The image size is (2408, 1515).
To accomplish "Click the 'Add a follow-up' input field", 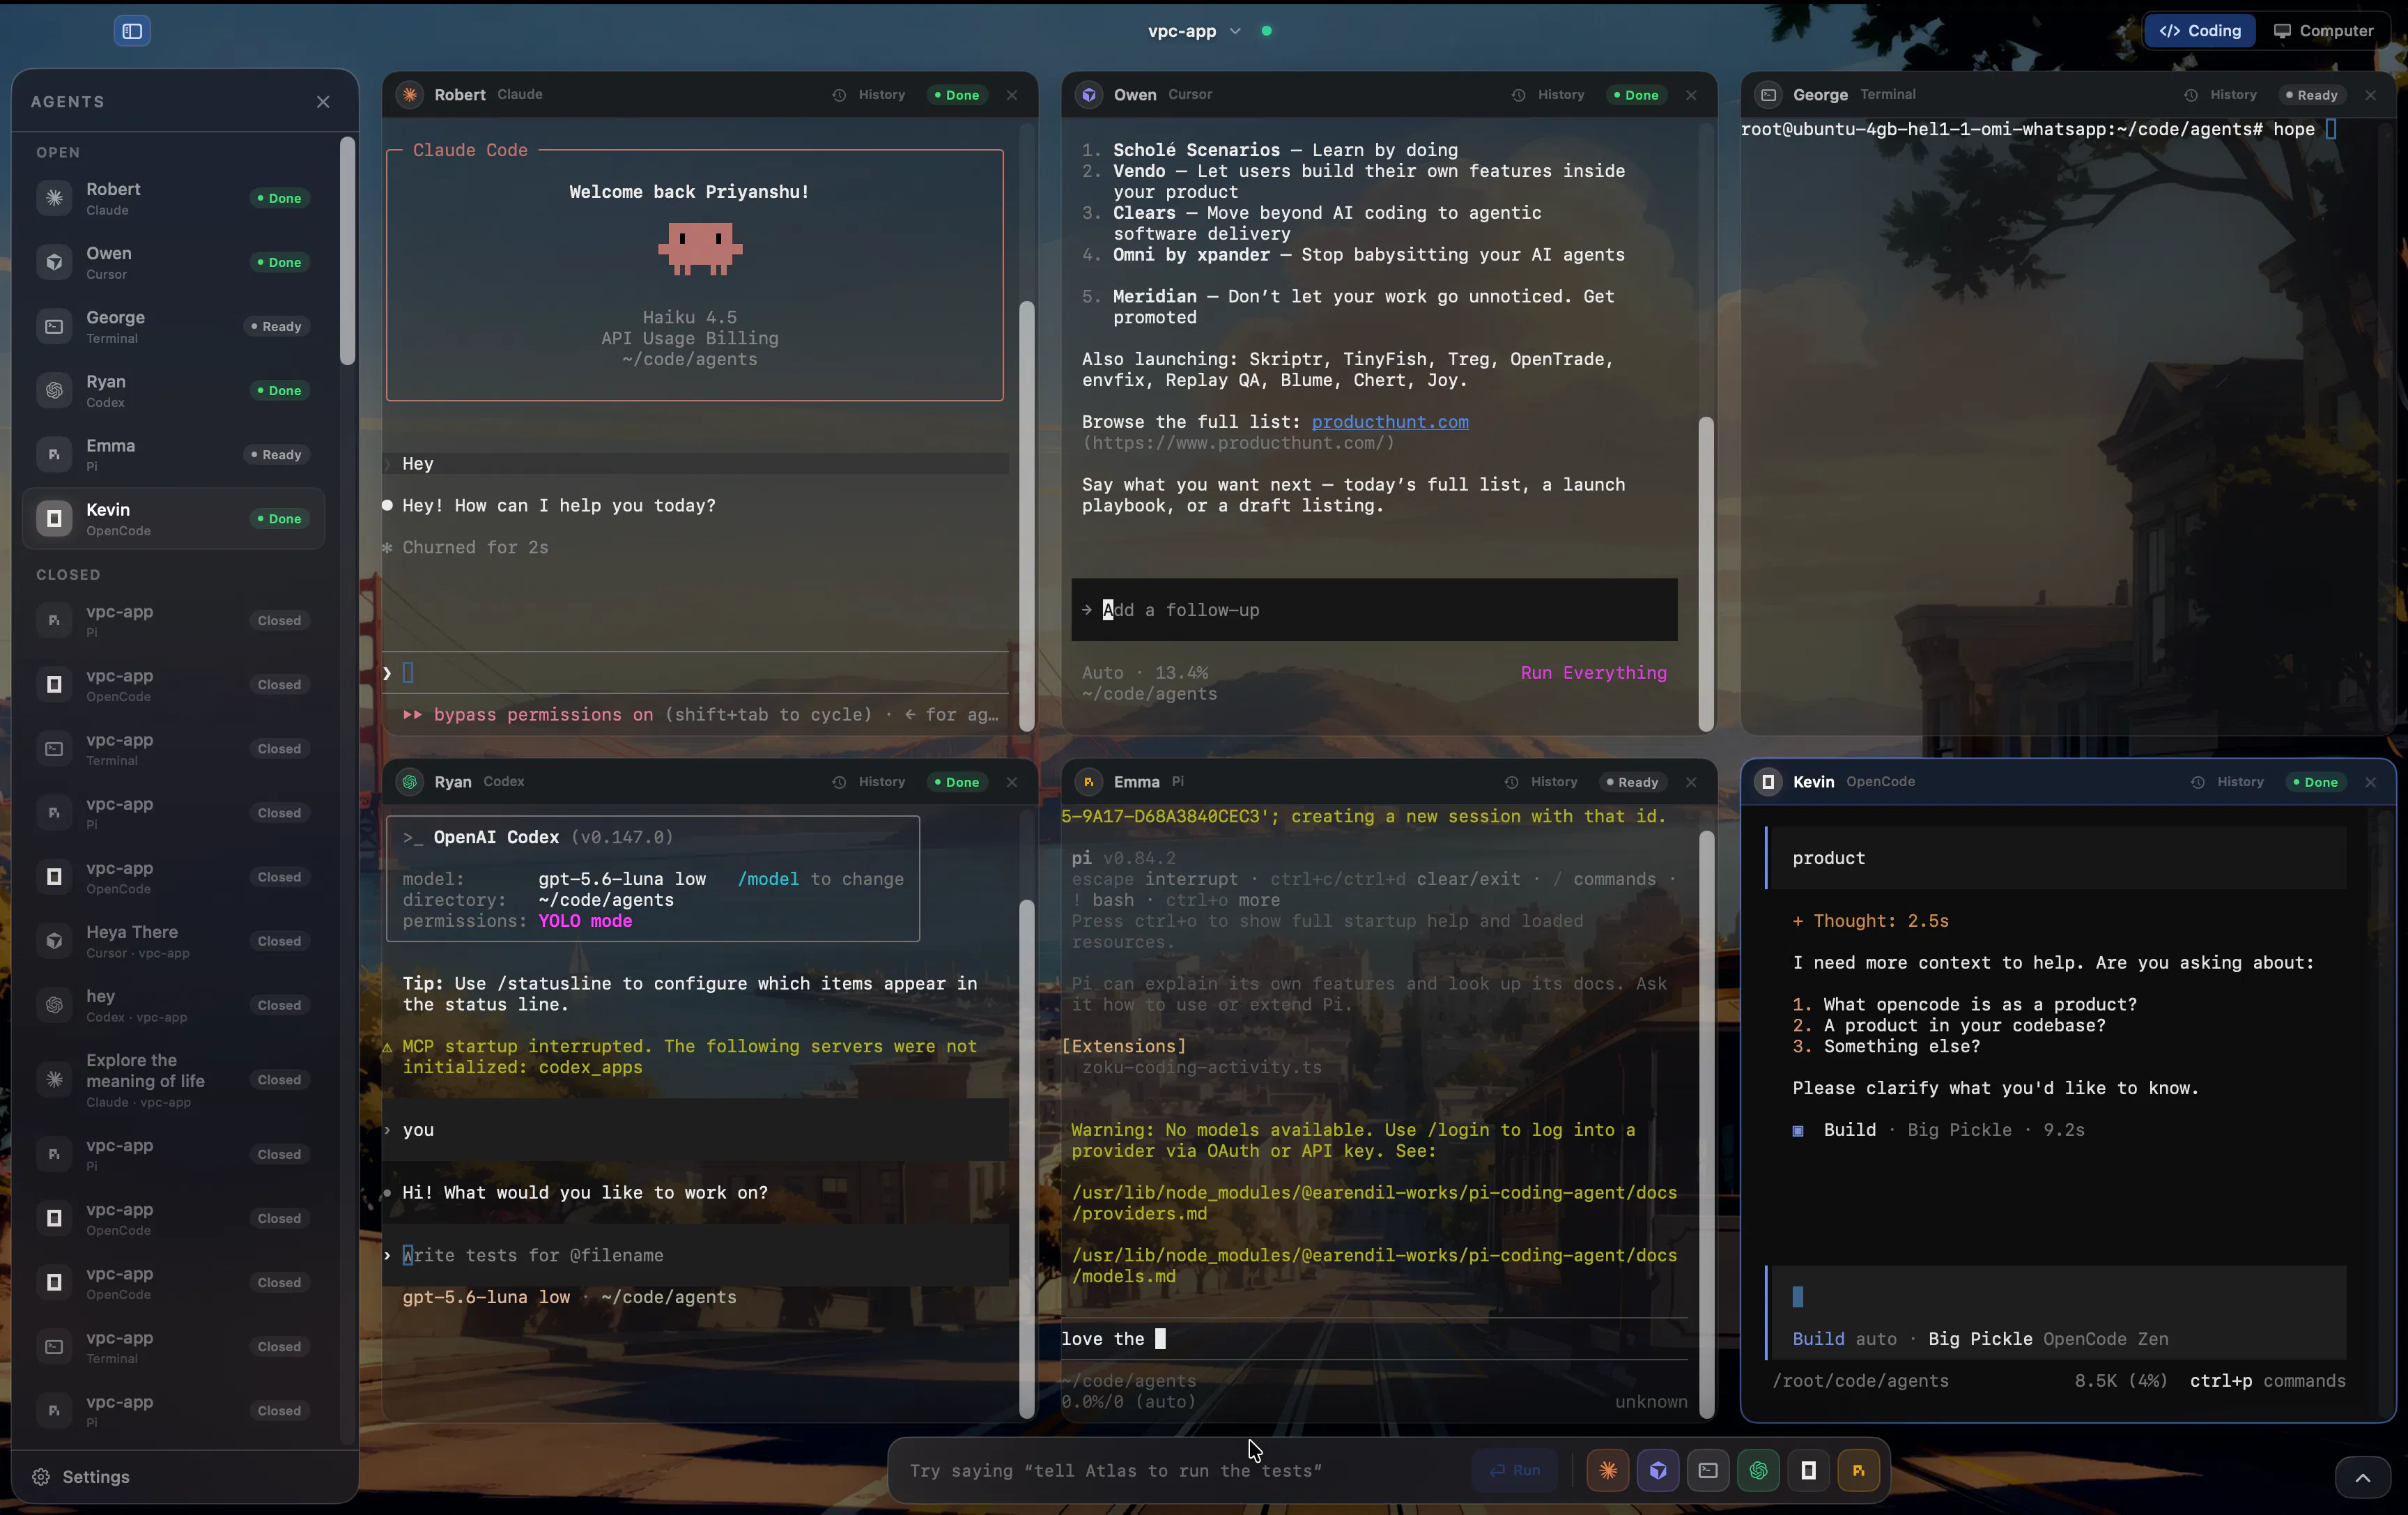I will click(x=1374, y=610).
